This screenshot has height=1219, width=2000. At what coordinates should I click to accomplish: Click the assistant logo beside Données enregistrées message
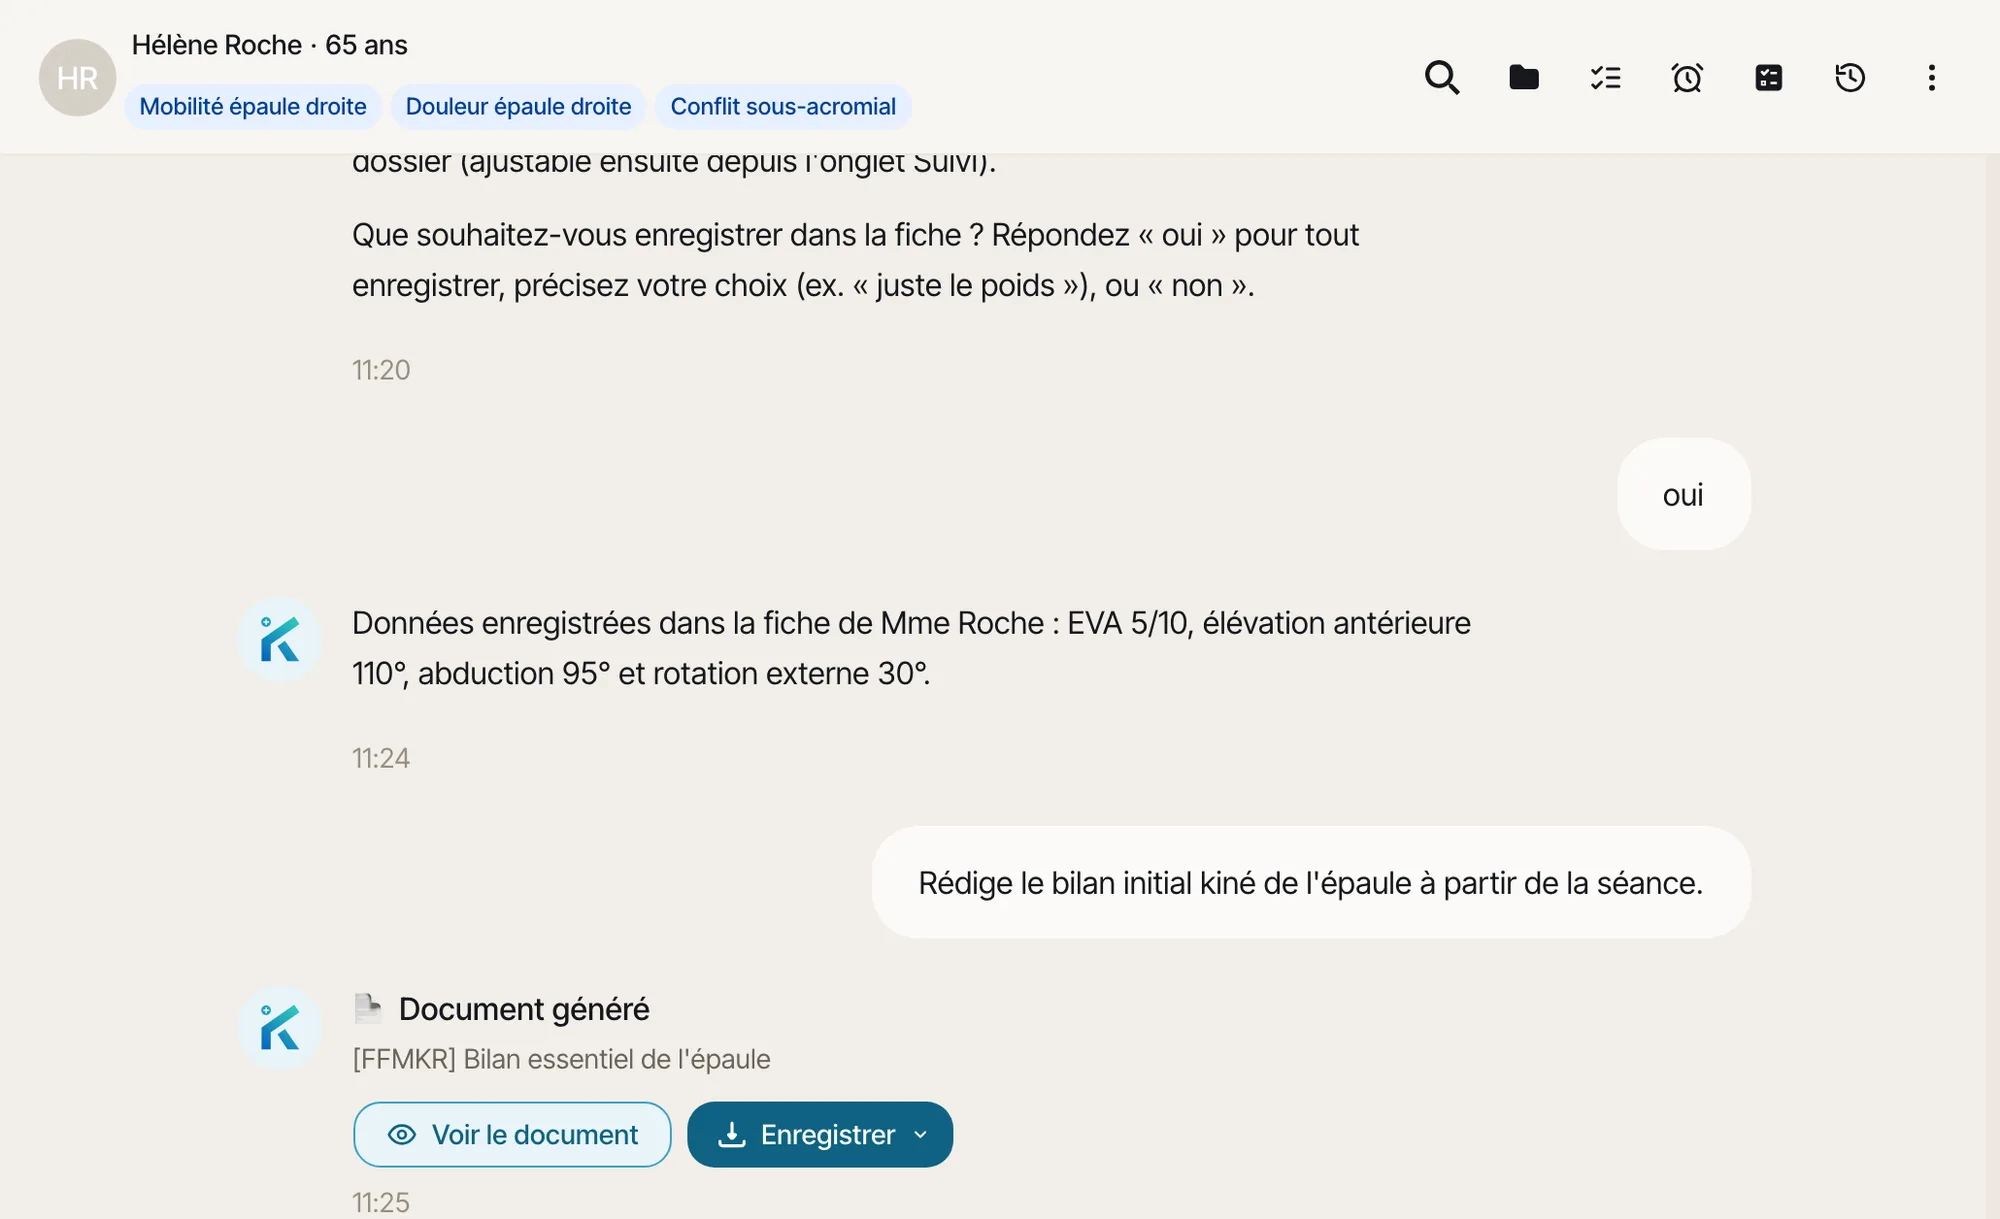coord(279,639)
